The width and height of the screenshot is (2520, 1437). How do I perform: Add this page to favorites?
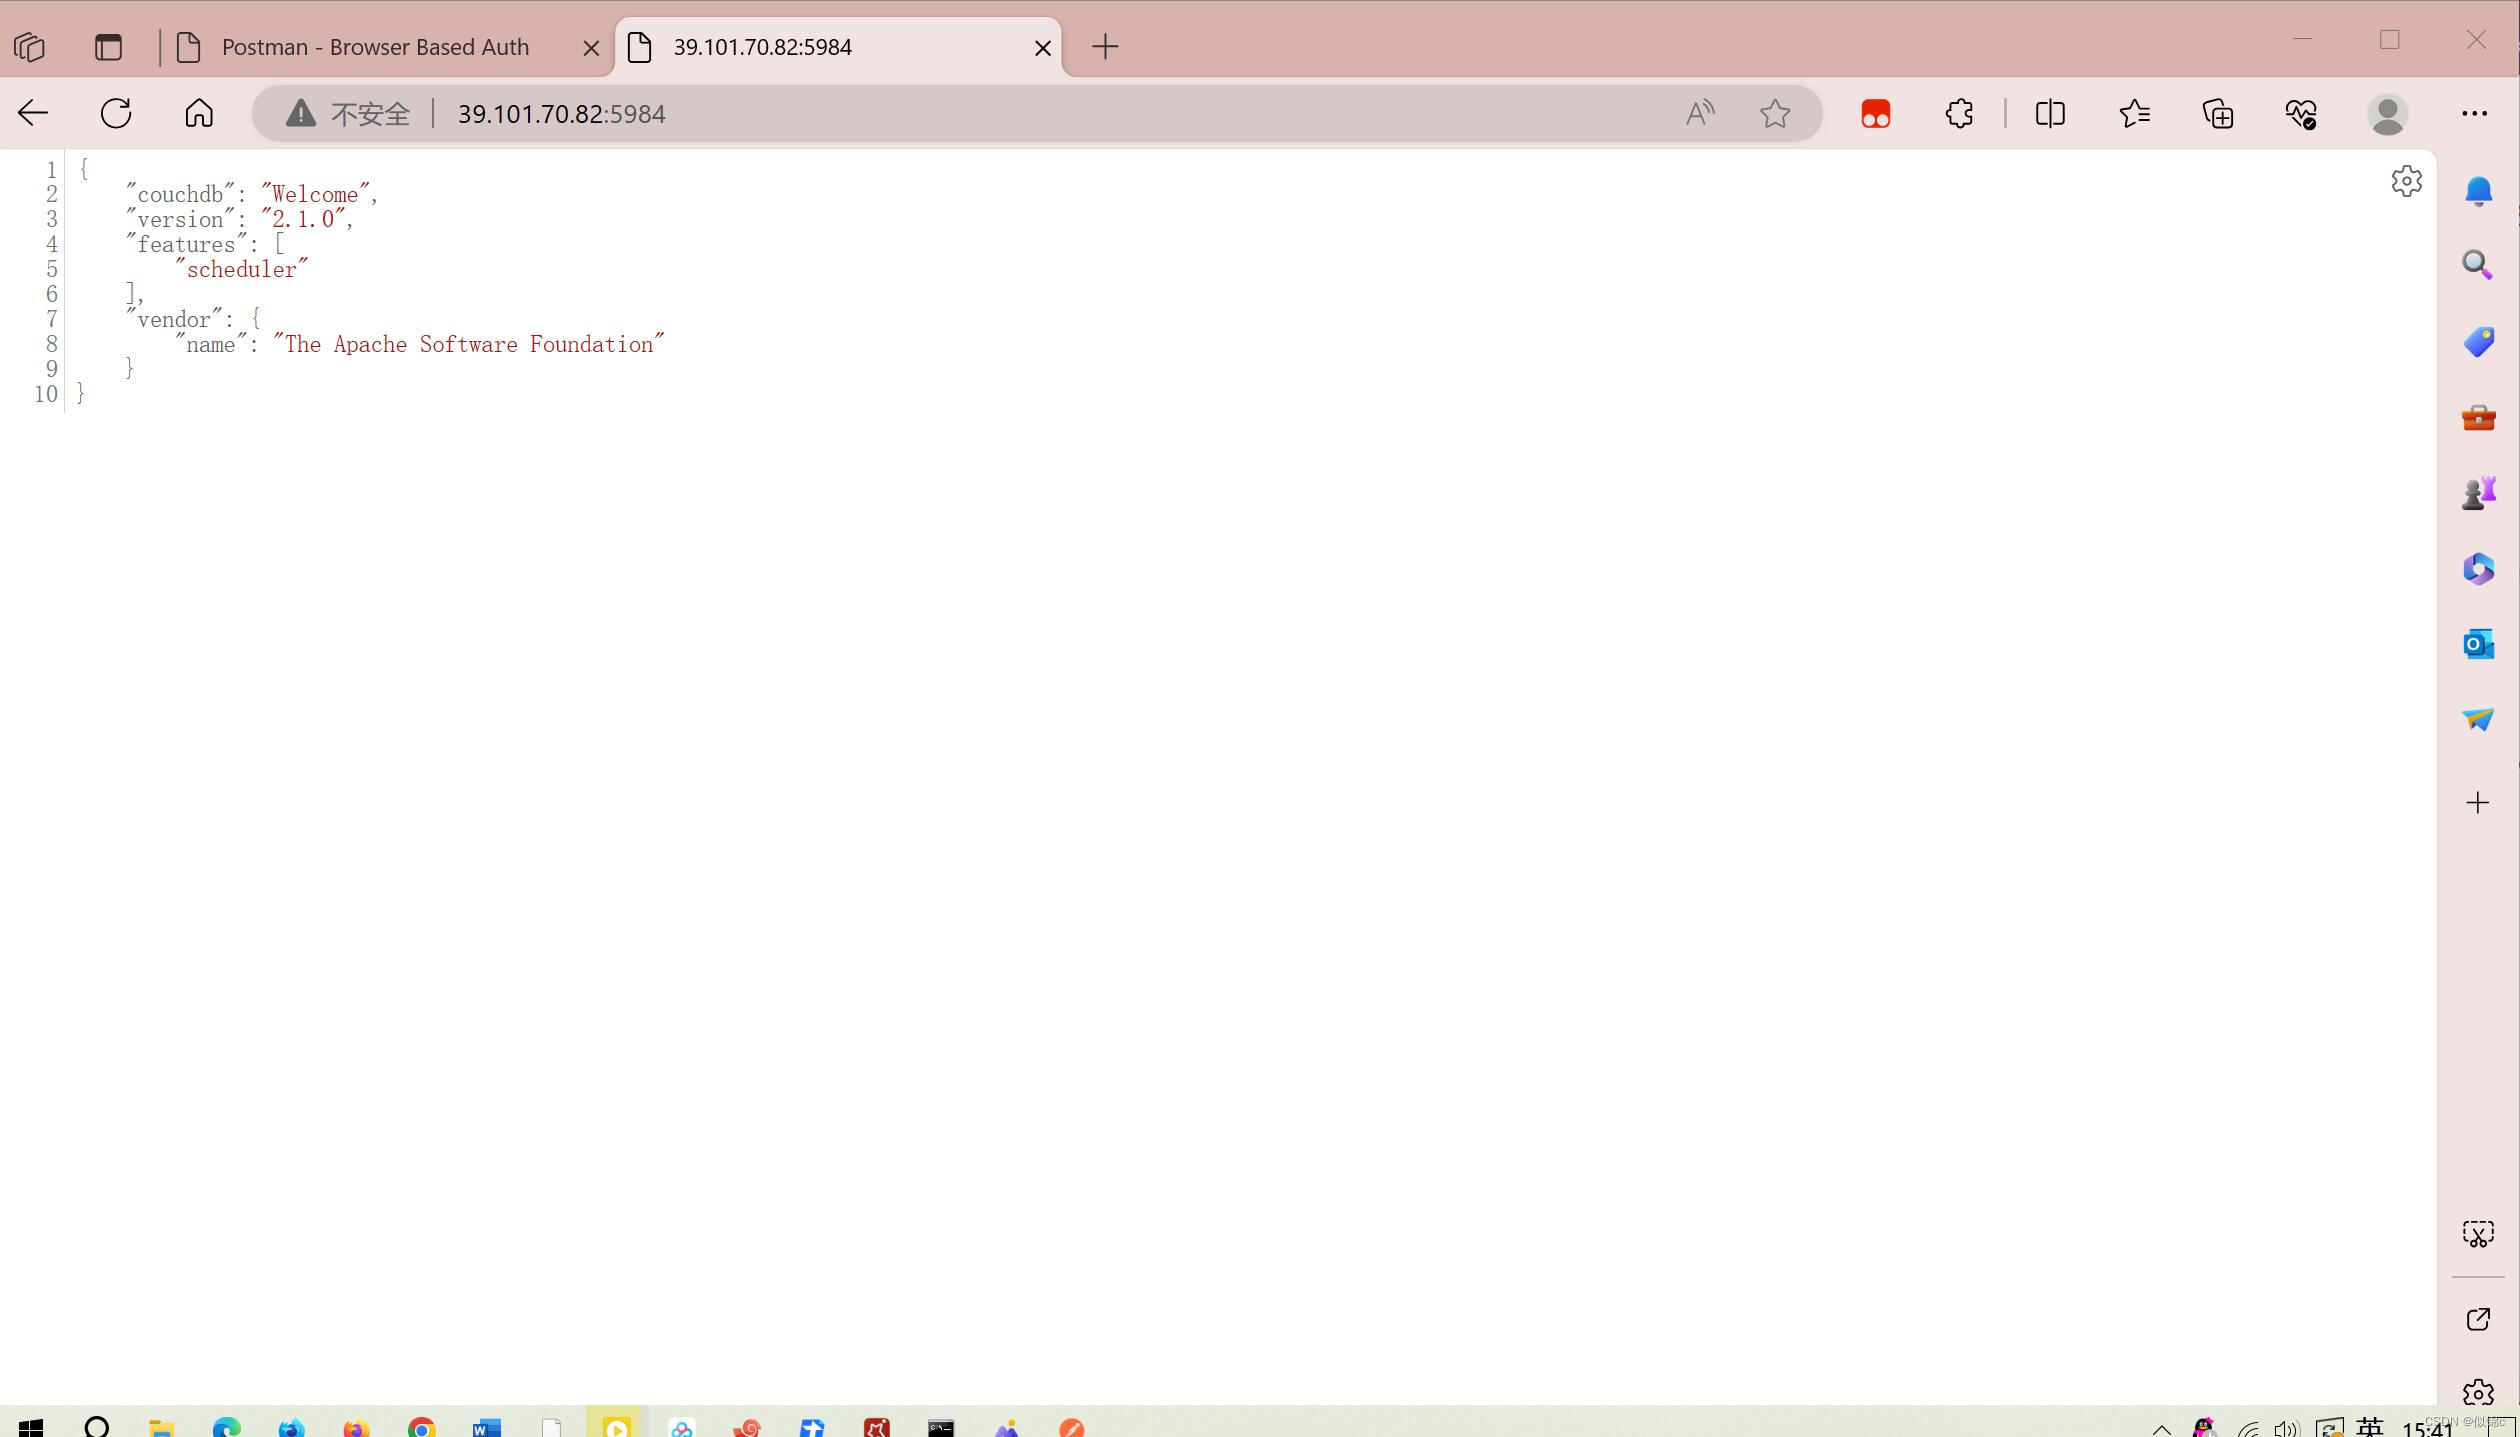click(1775, 113)
